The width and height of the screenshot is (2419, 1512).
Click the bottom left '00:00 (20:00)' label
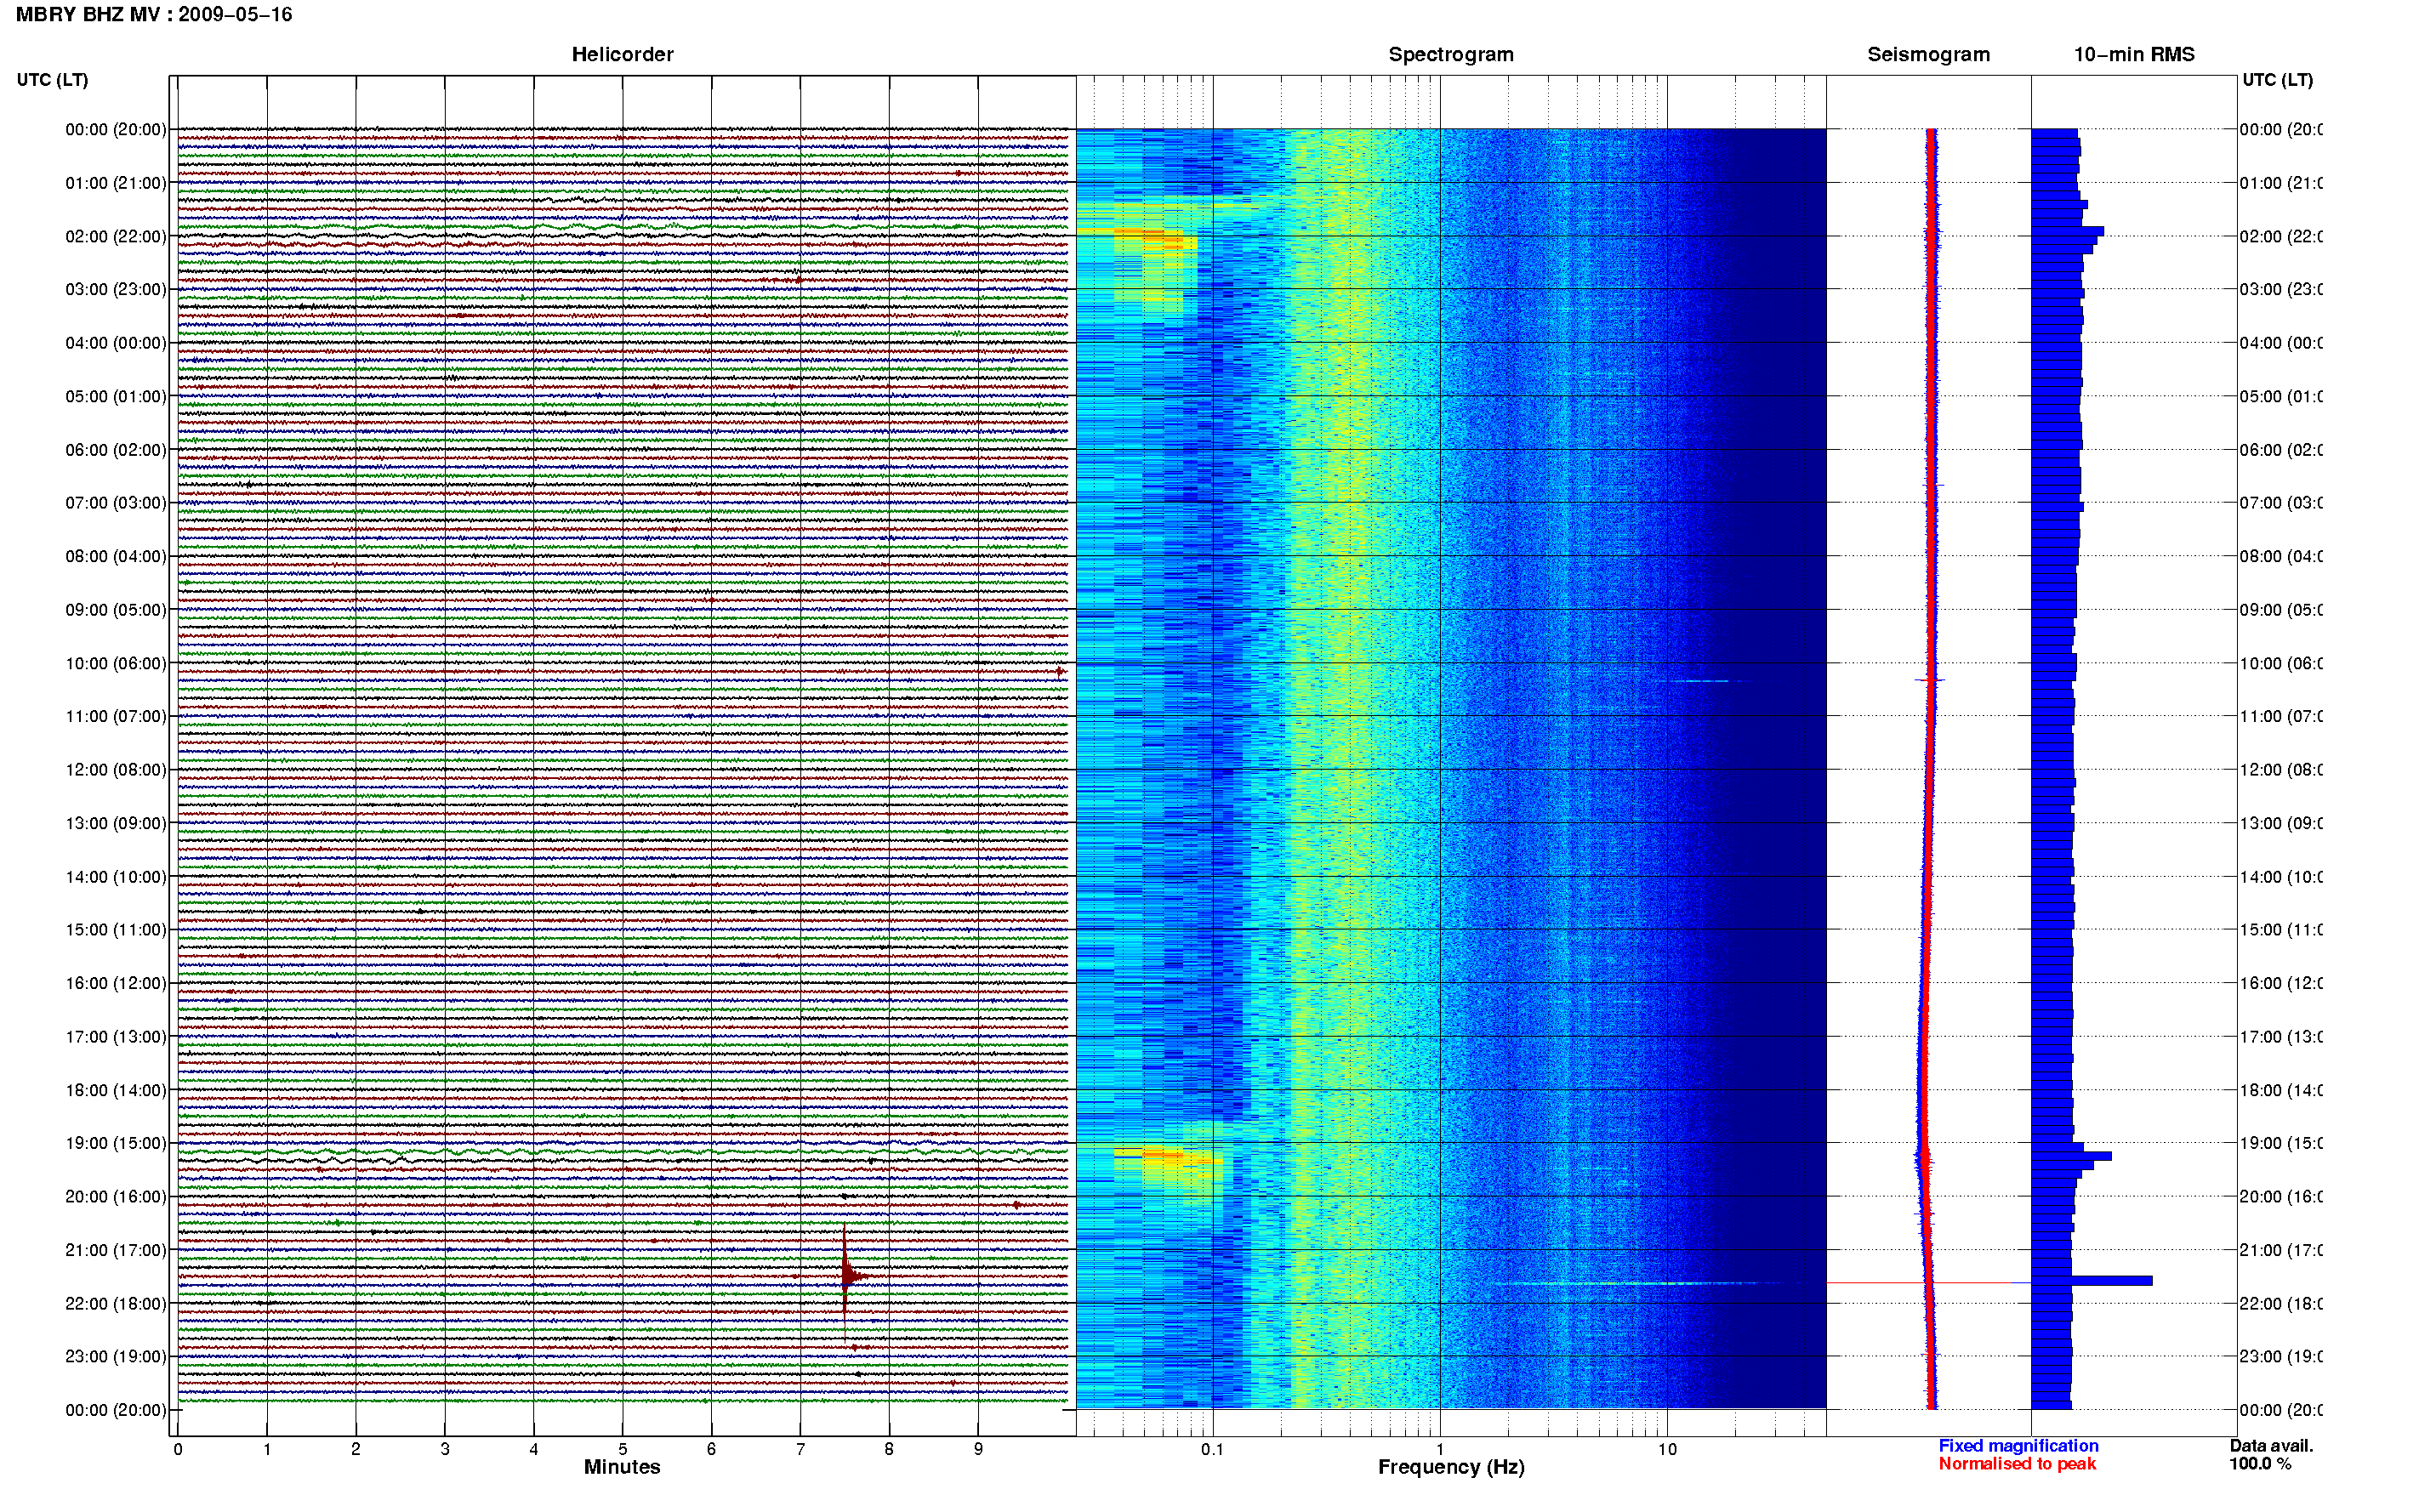click(x=116, y=1410)
